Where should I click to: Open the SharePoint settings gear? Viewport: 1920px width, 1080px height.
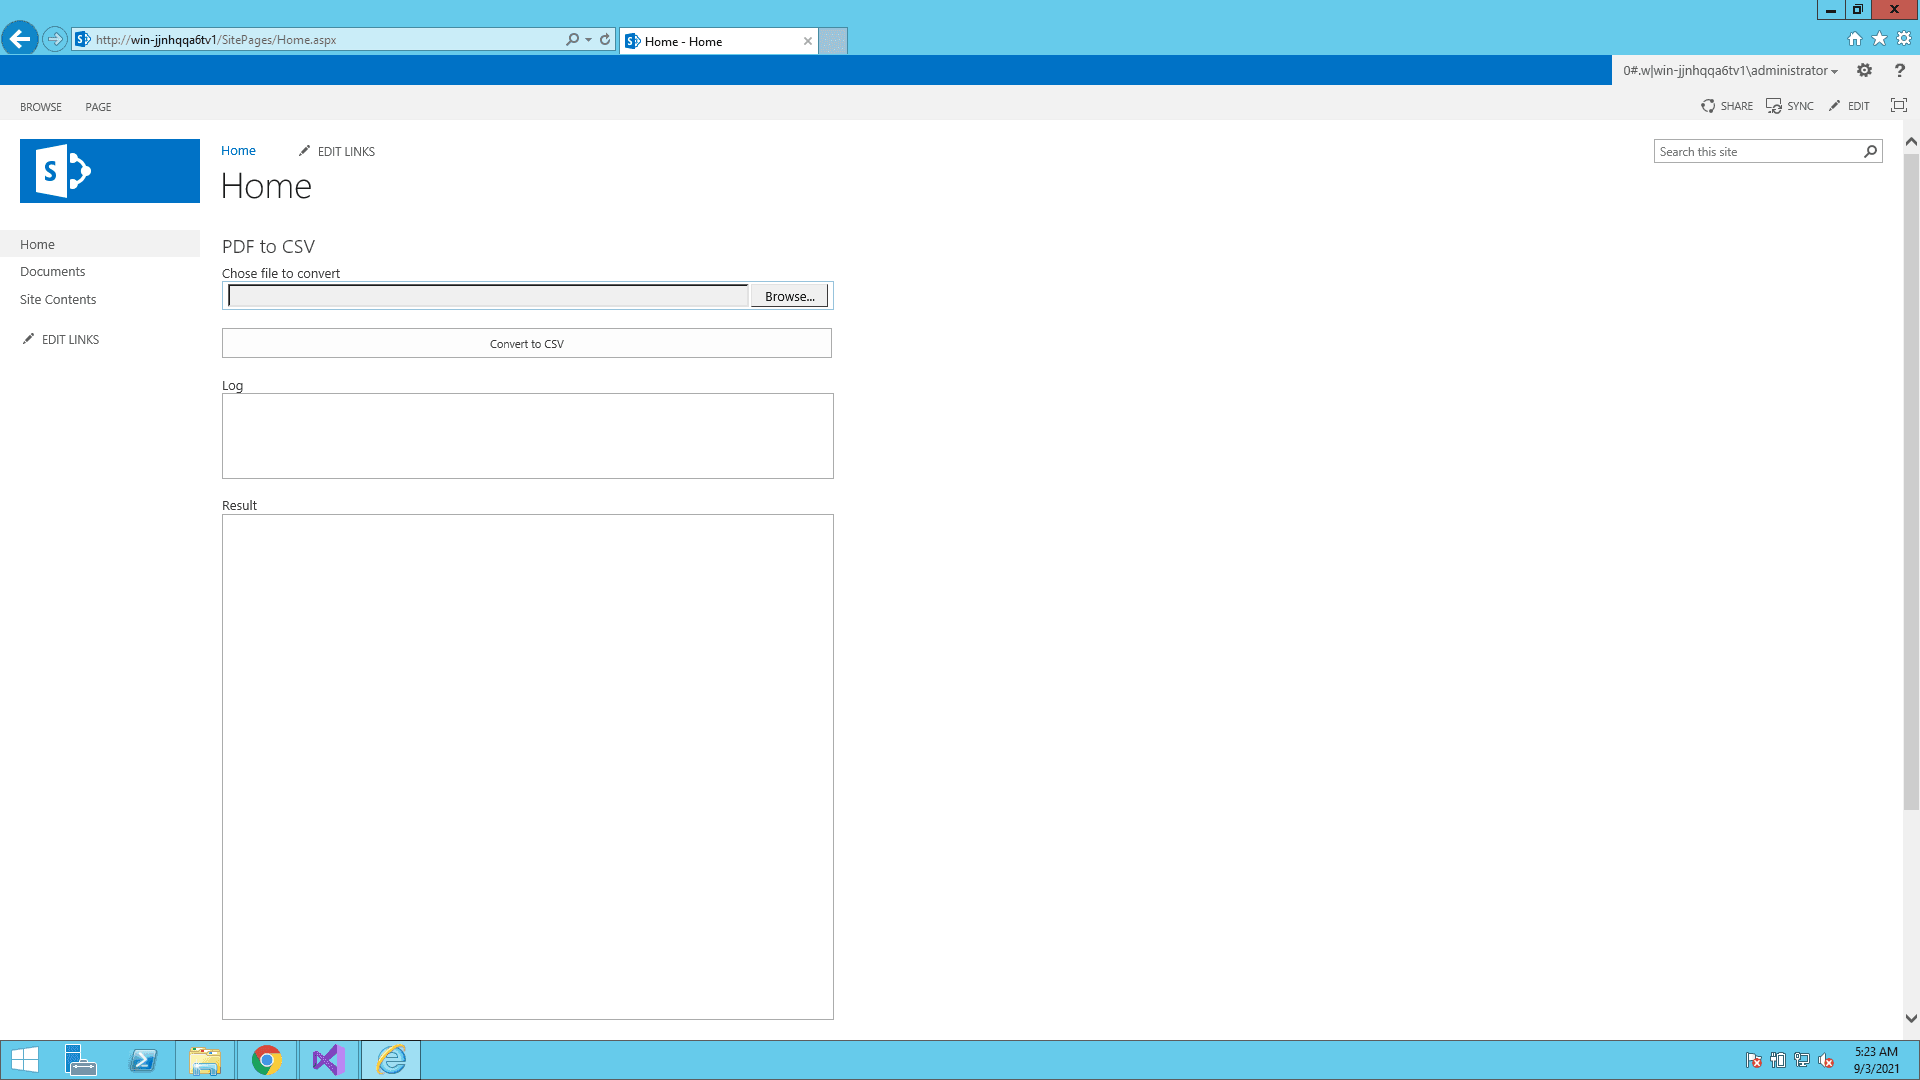1864,70
